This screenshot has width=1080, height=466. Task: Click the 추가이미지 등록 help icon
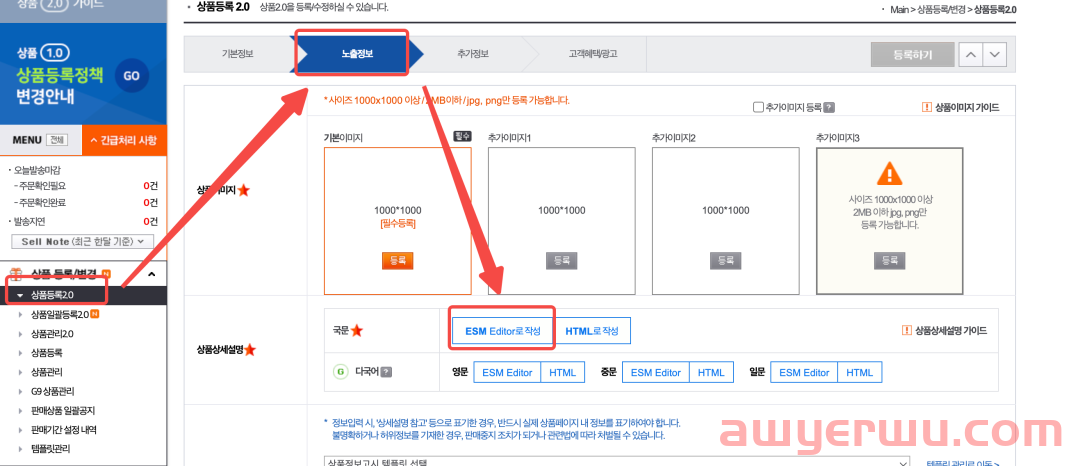(x=829, y=107)
